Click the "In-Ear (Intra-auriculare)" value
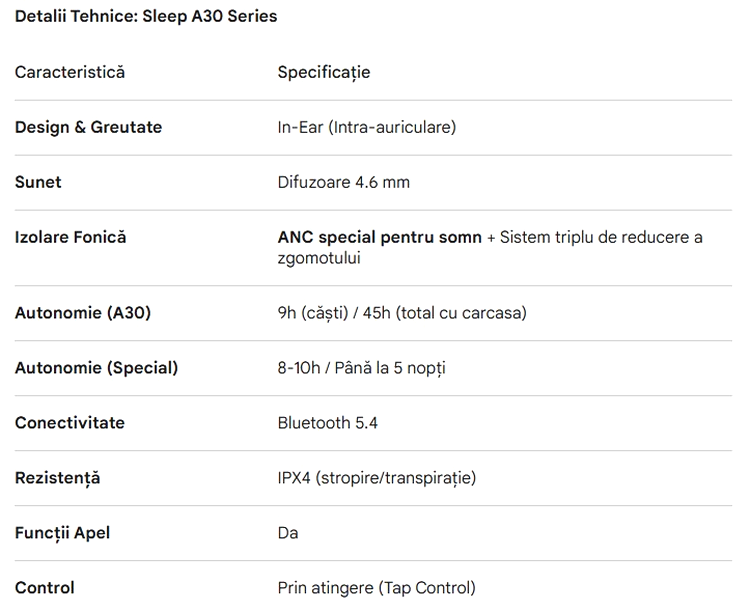 (x=367, y=127)
